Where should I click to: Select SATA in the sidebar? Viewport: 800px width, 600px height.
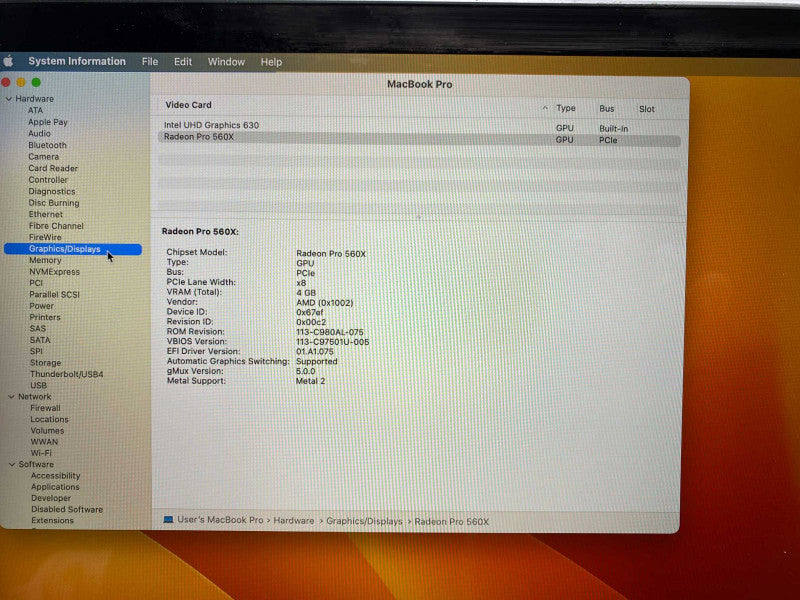coord(40,340)
